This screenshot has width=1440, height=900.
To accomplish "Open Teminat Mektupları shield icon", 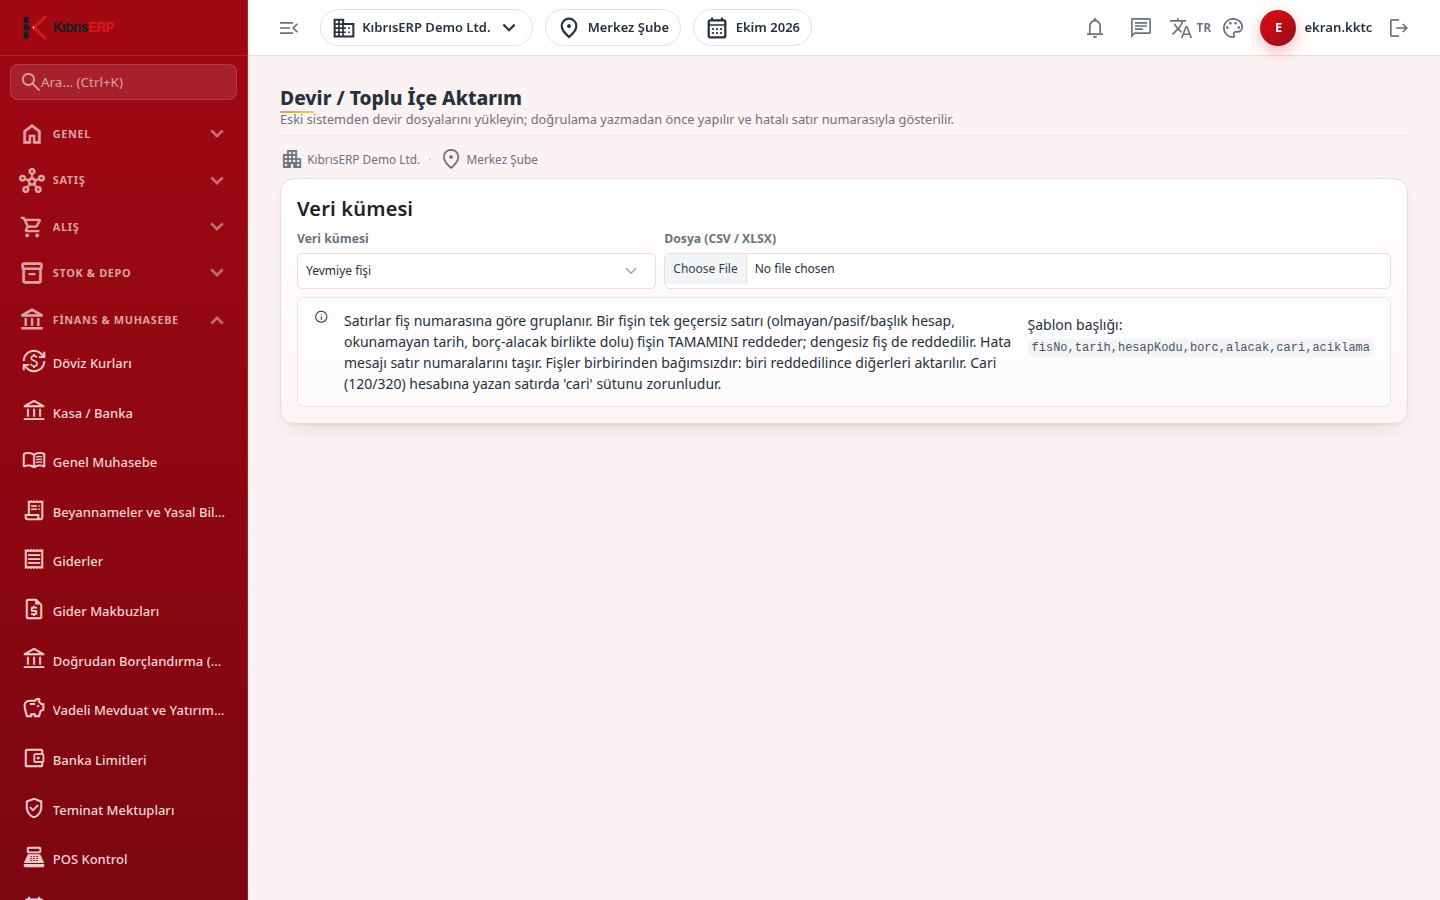I will click(x=34, y=809).
